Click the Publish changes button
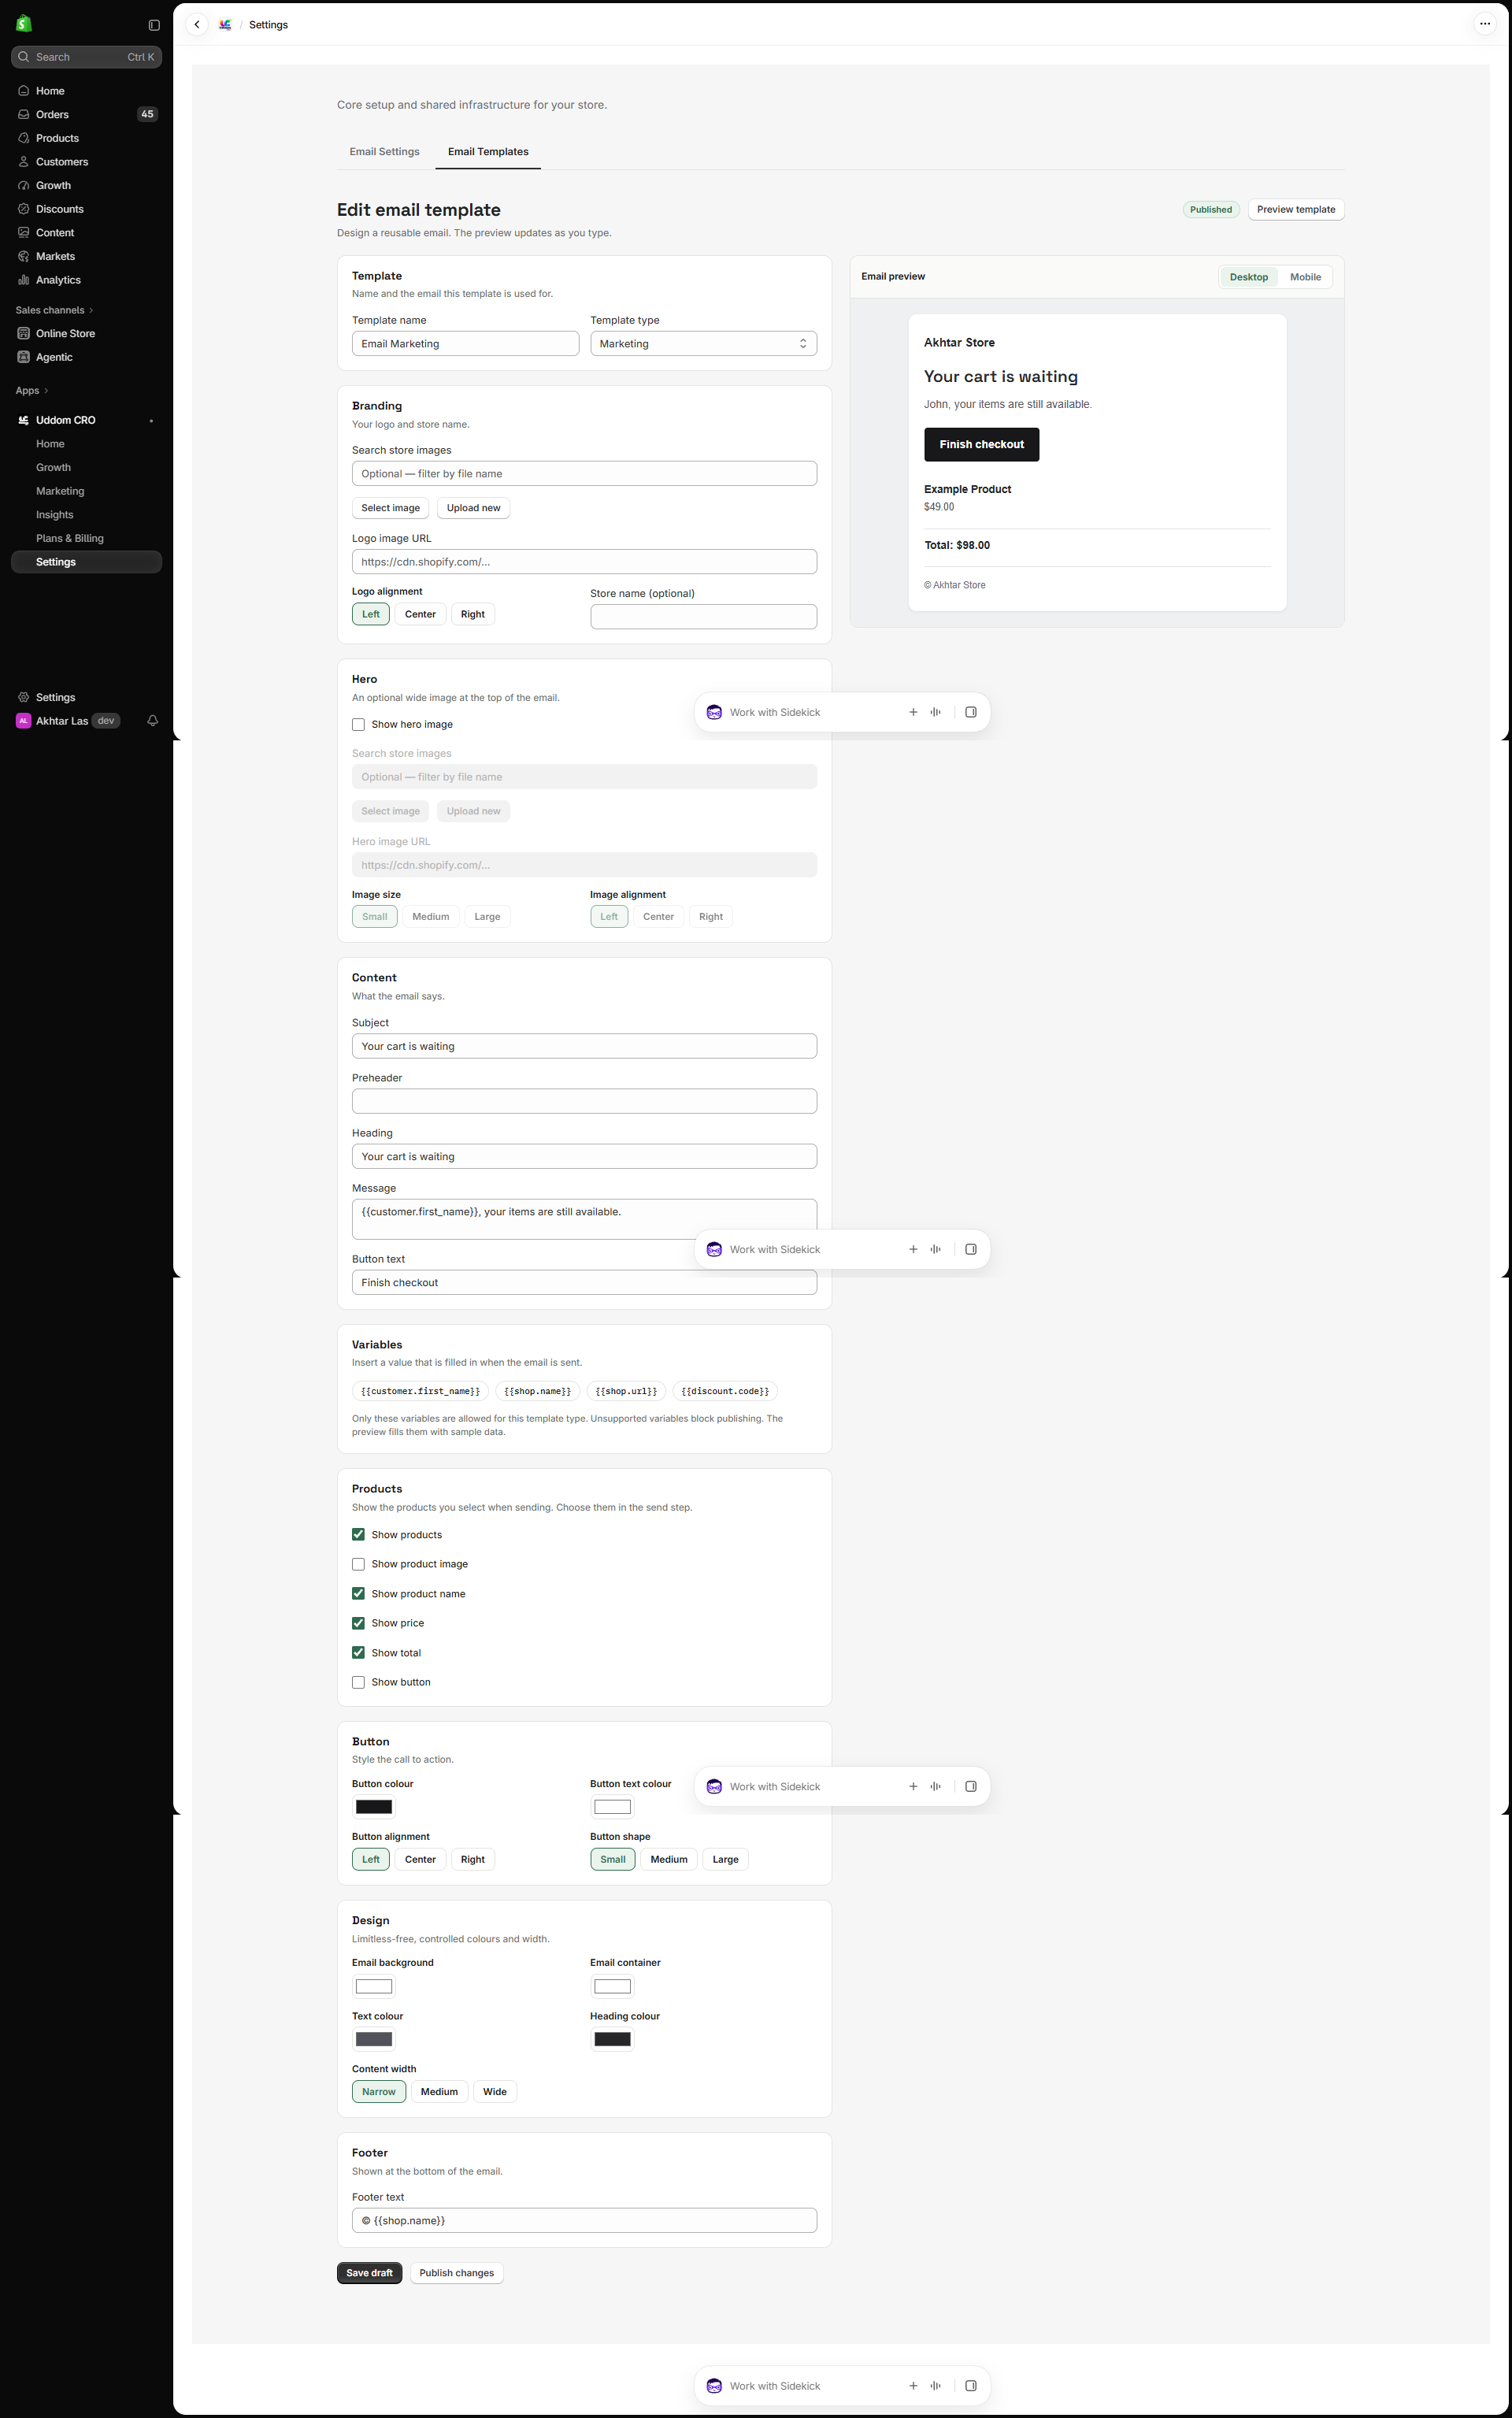The image size is (1512, 2418). pos(456,2273)
